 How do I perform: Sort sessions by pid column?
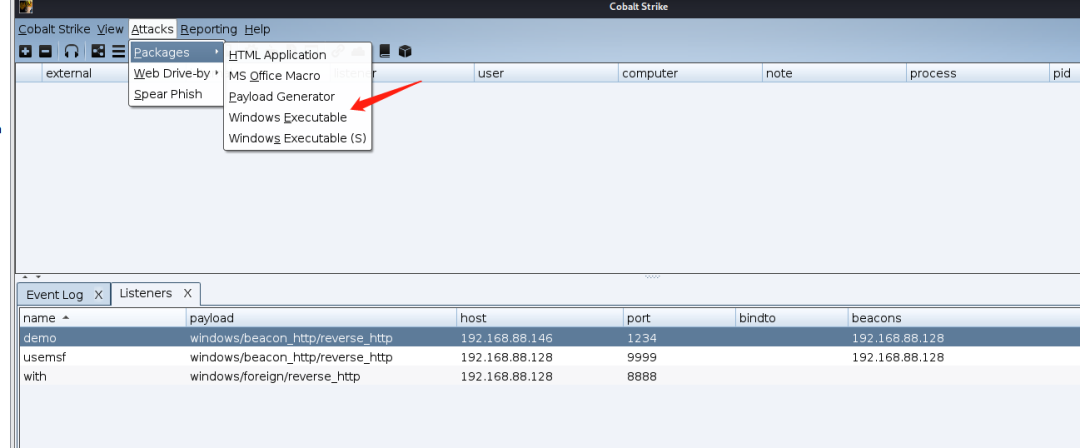point(1065,73)
